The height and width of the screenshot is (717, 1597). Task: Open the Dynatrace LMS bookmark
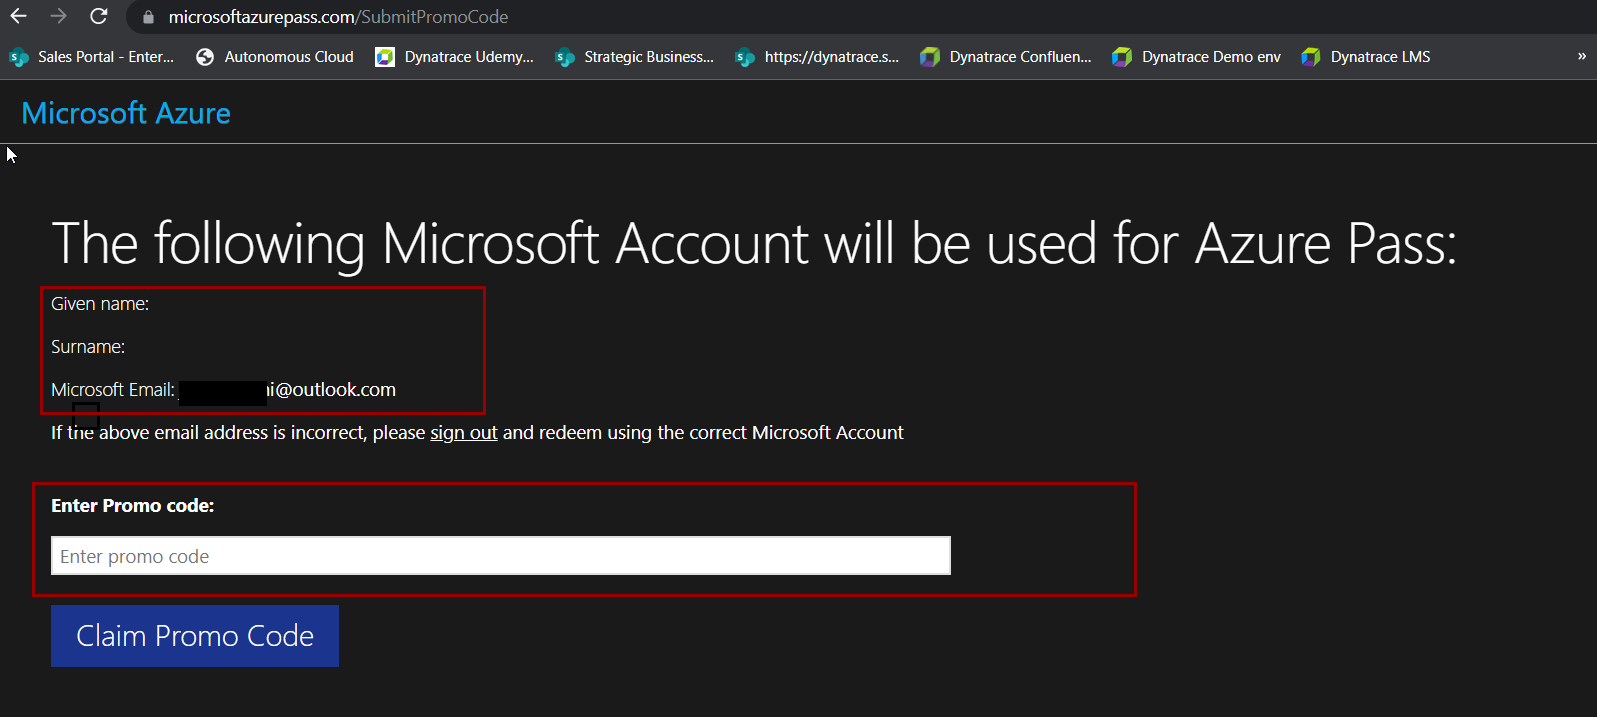[1366, 57]
